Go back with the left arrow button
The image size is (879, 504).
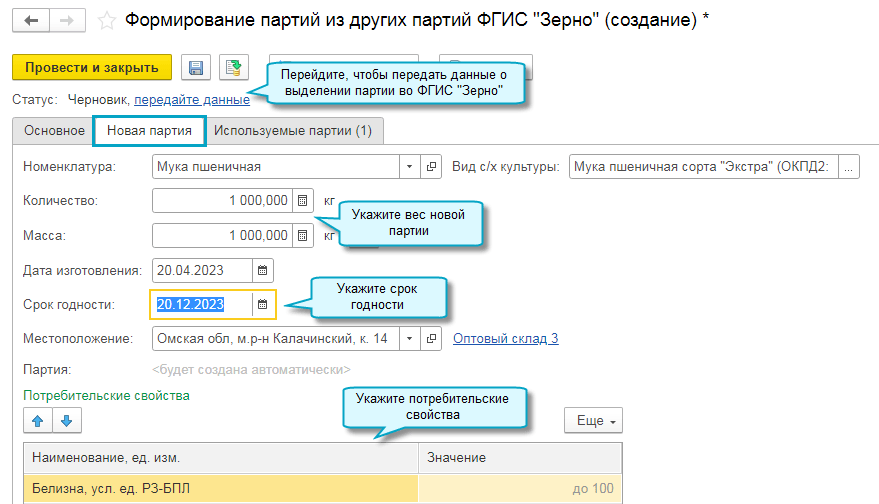pos(31,21)
